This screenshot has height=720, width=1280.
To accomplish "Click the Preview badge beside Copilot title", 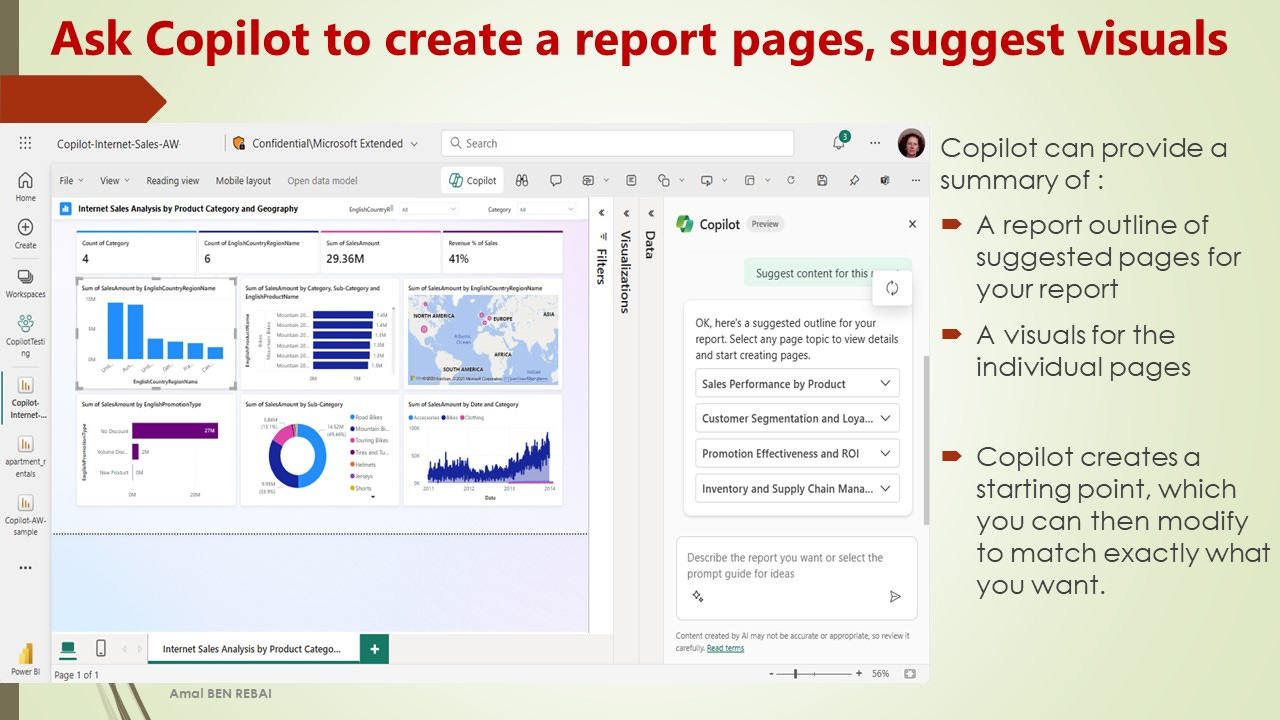I will click(x=765, y=224).
